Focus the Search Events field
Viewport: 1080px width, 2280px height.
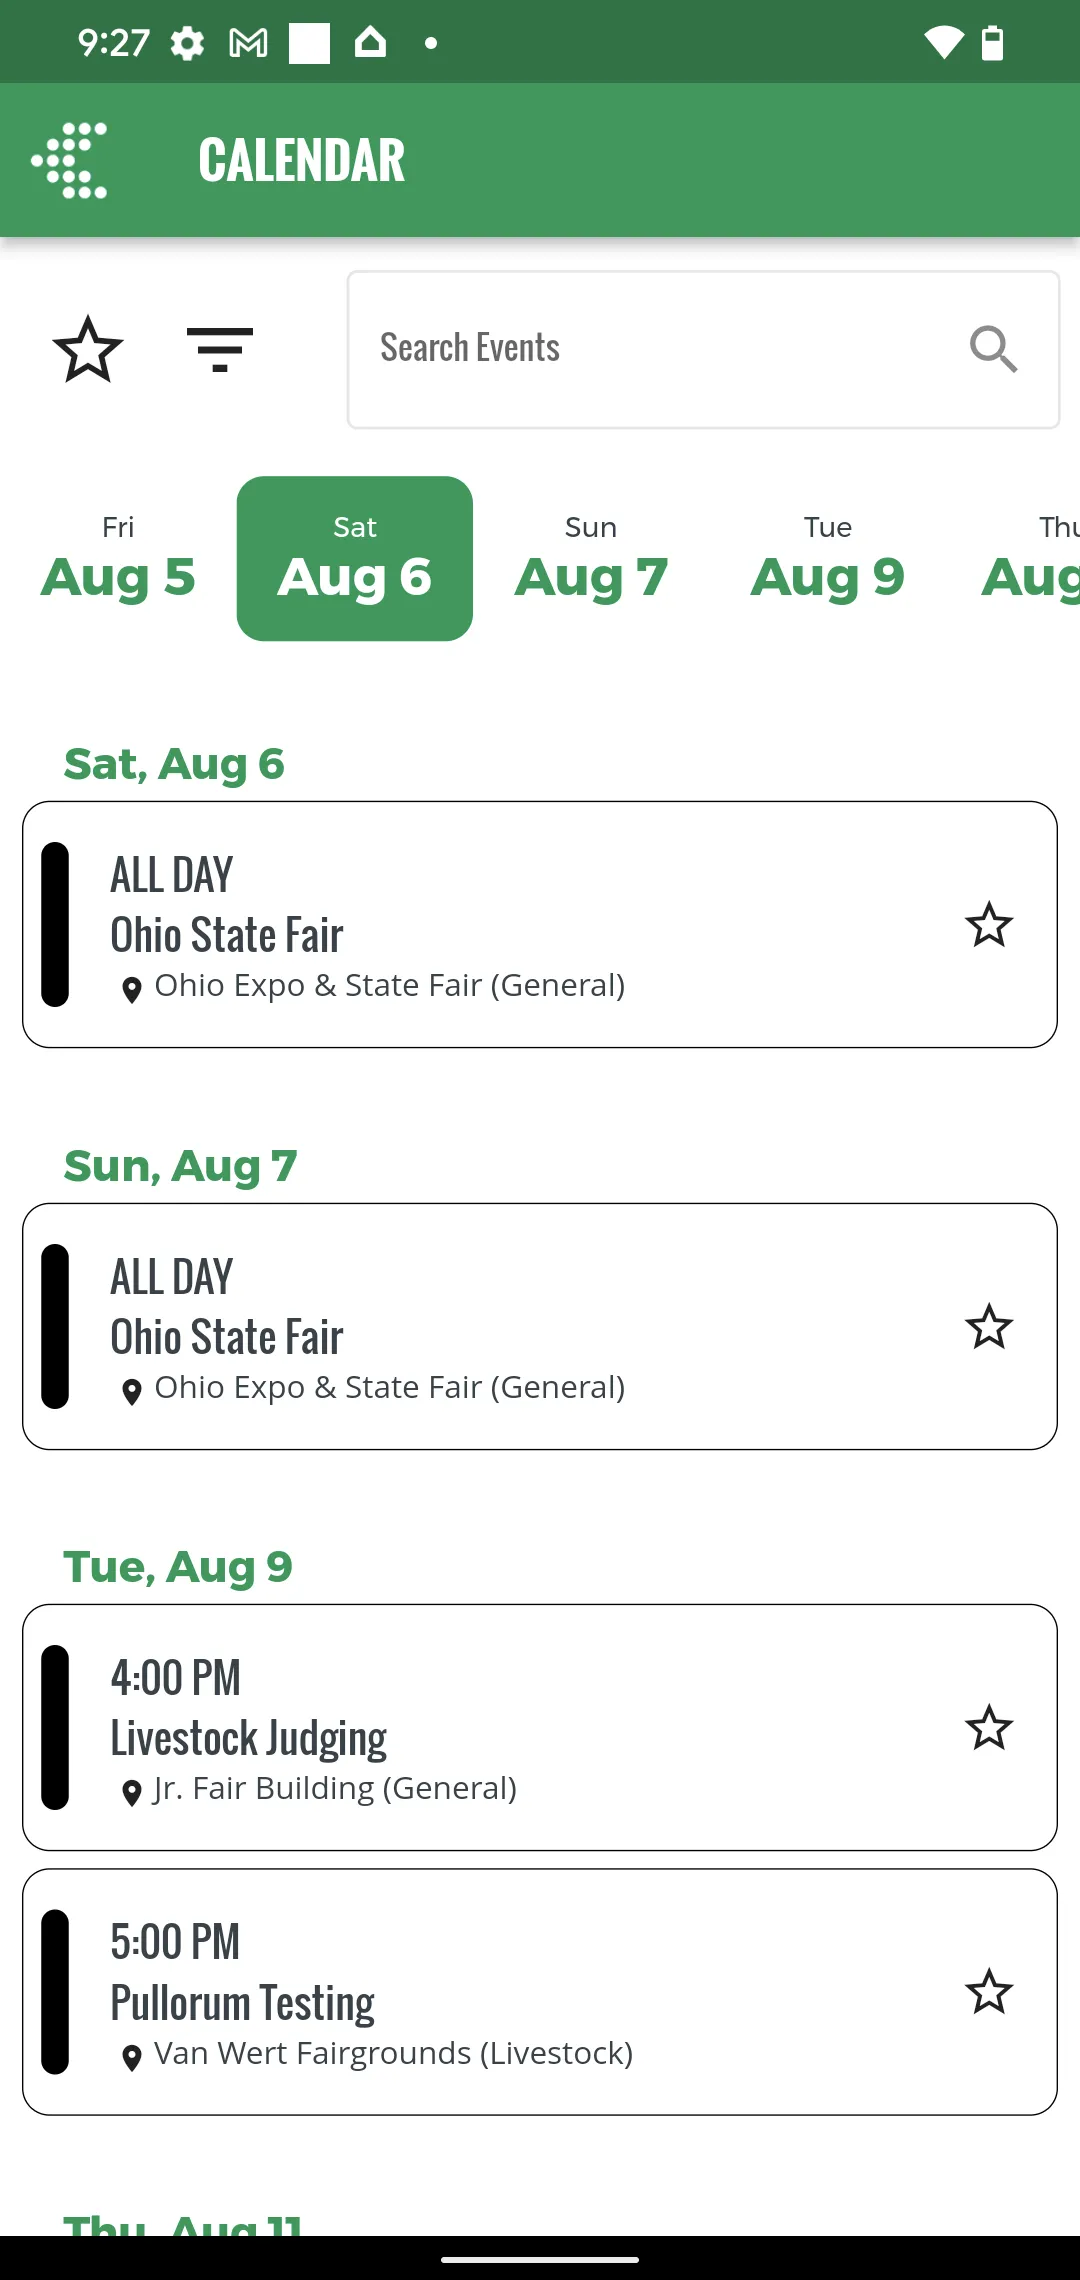click(x=703, y=350)
